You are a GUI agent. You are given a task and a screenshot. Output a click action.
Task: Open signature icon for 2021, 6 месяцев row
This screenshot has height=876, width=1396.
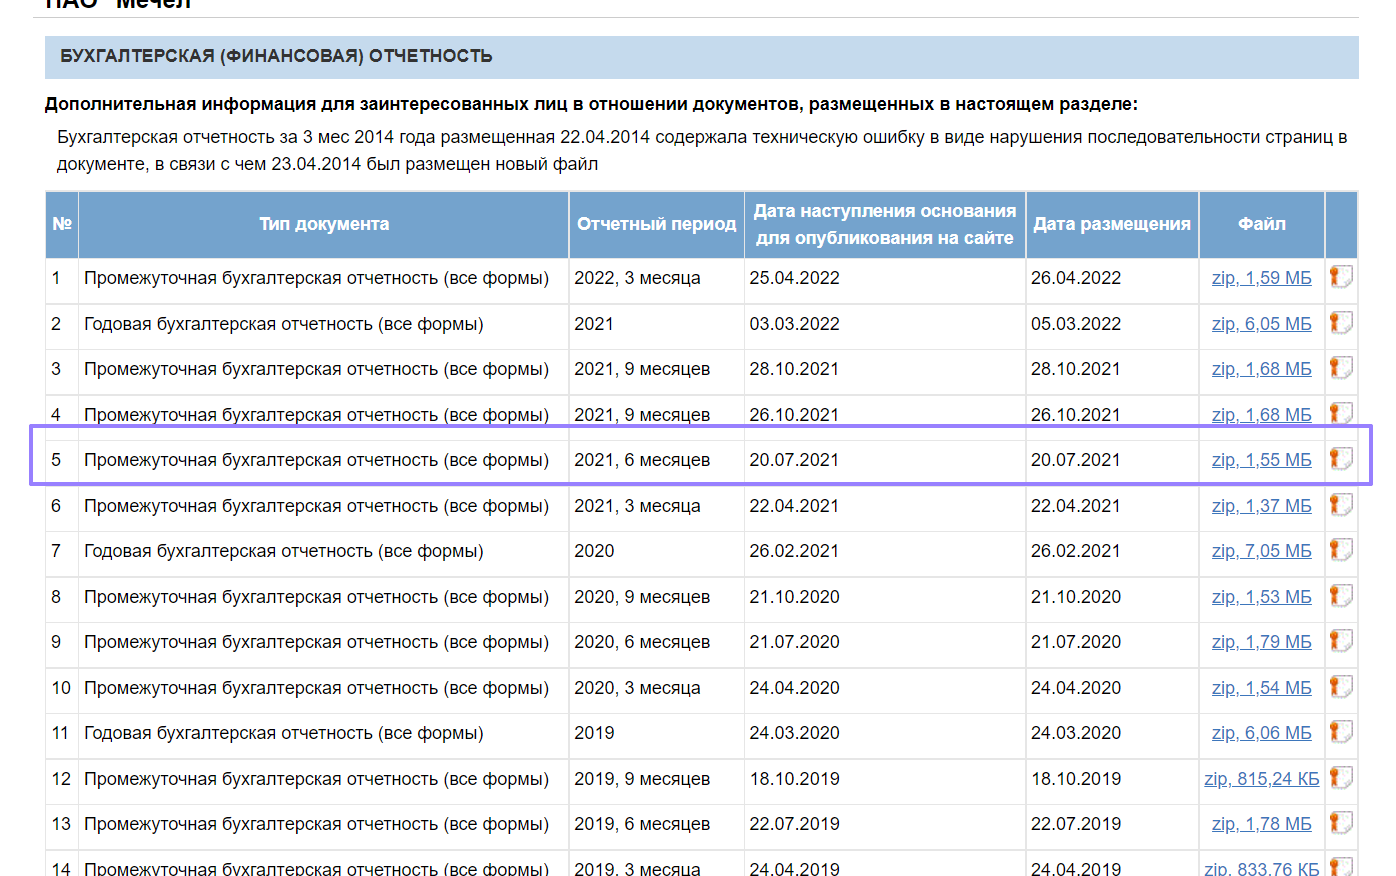point(1341,459)
